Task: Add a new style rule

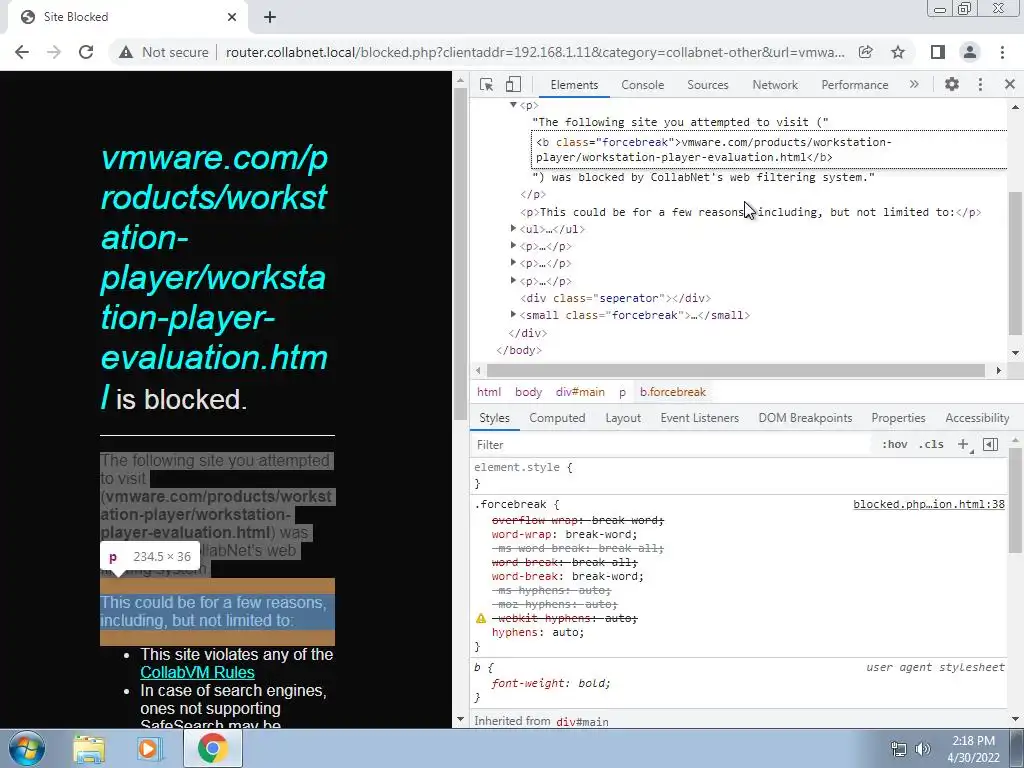Action: 963,445
